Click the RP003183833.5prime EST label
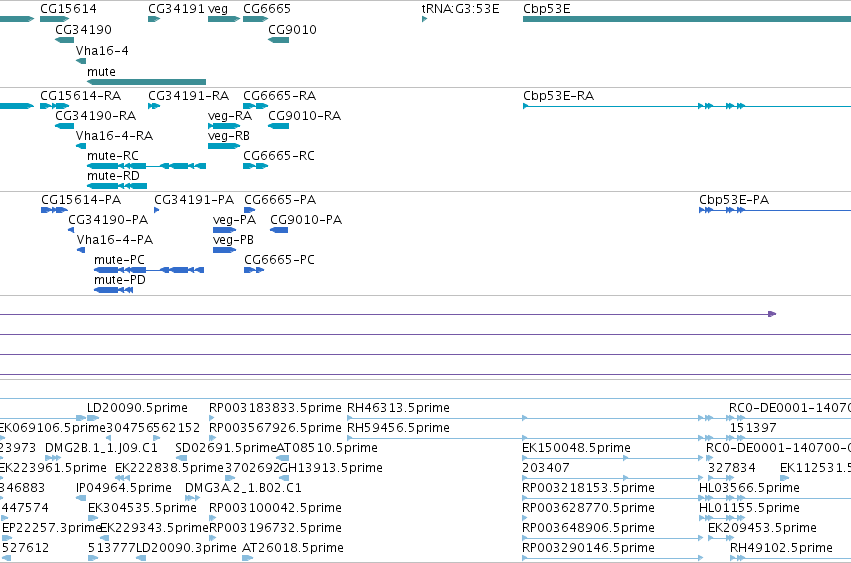The image size is (851, 563). click(x=275, y=408)
